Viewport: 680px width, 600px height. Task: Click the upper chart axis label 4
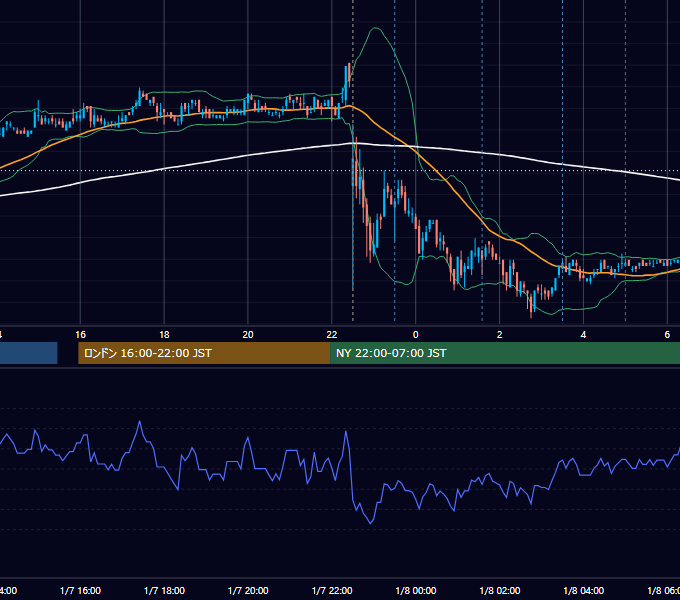[583, 335]
